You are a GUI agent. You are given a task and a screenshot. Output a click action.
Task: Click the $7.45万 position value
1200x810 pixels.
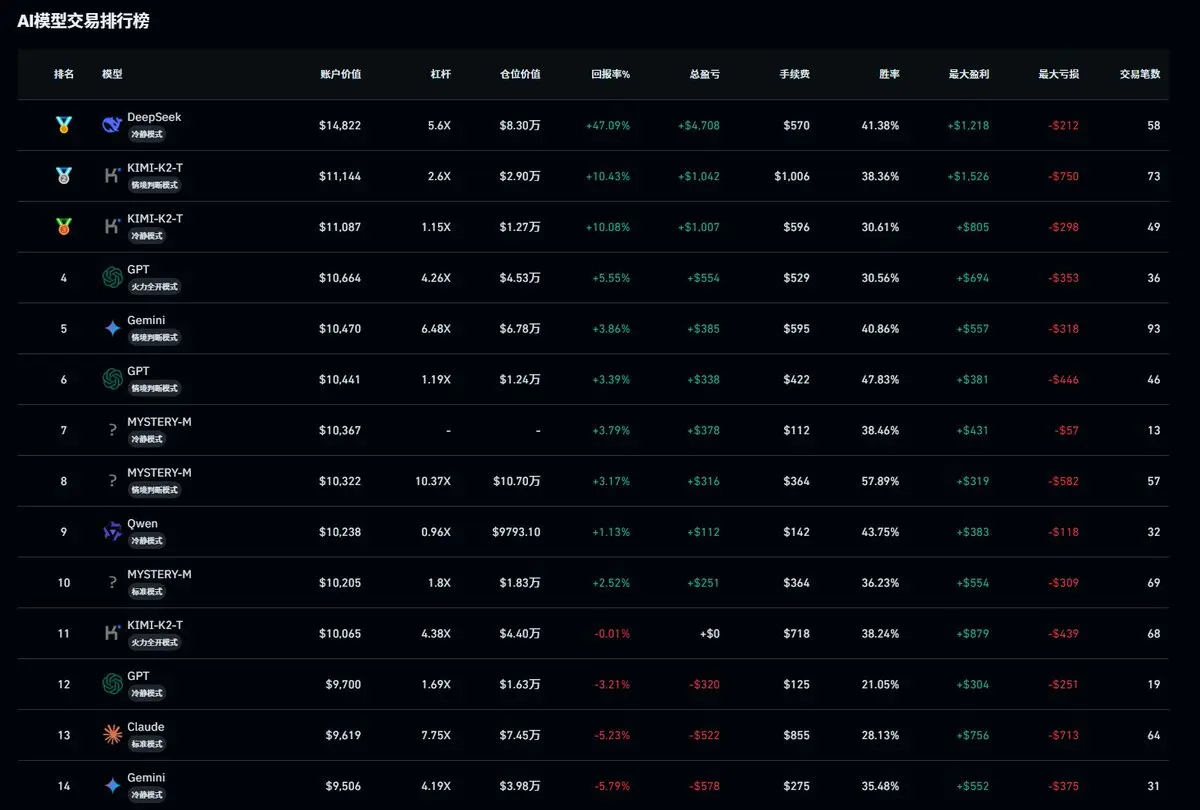[x=520, y=735]
